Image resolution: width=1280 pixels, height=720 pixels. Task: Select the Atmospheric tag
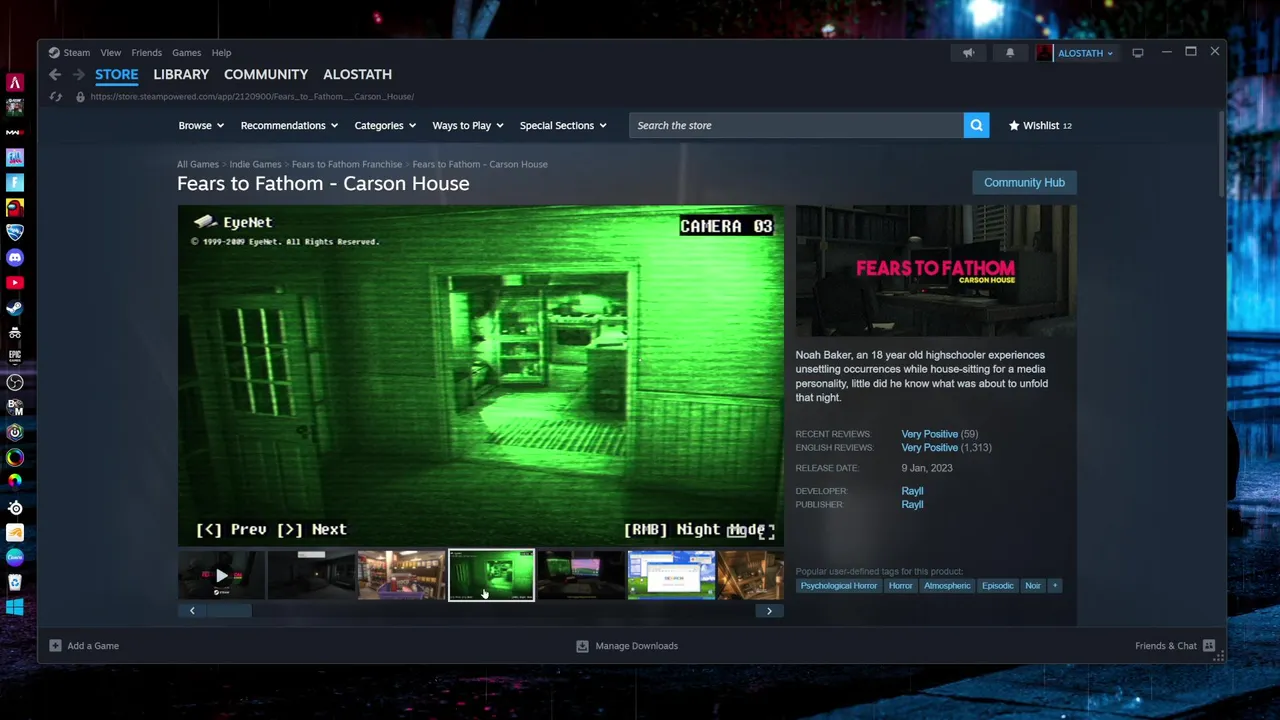[x=947, y=586]
